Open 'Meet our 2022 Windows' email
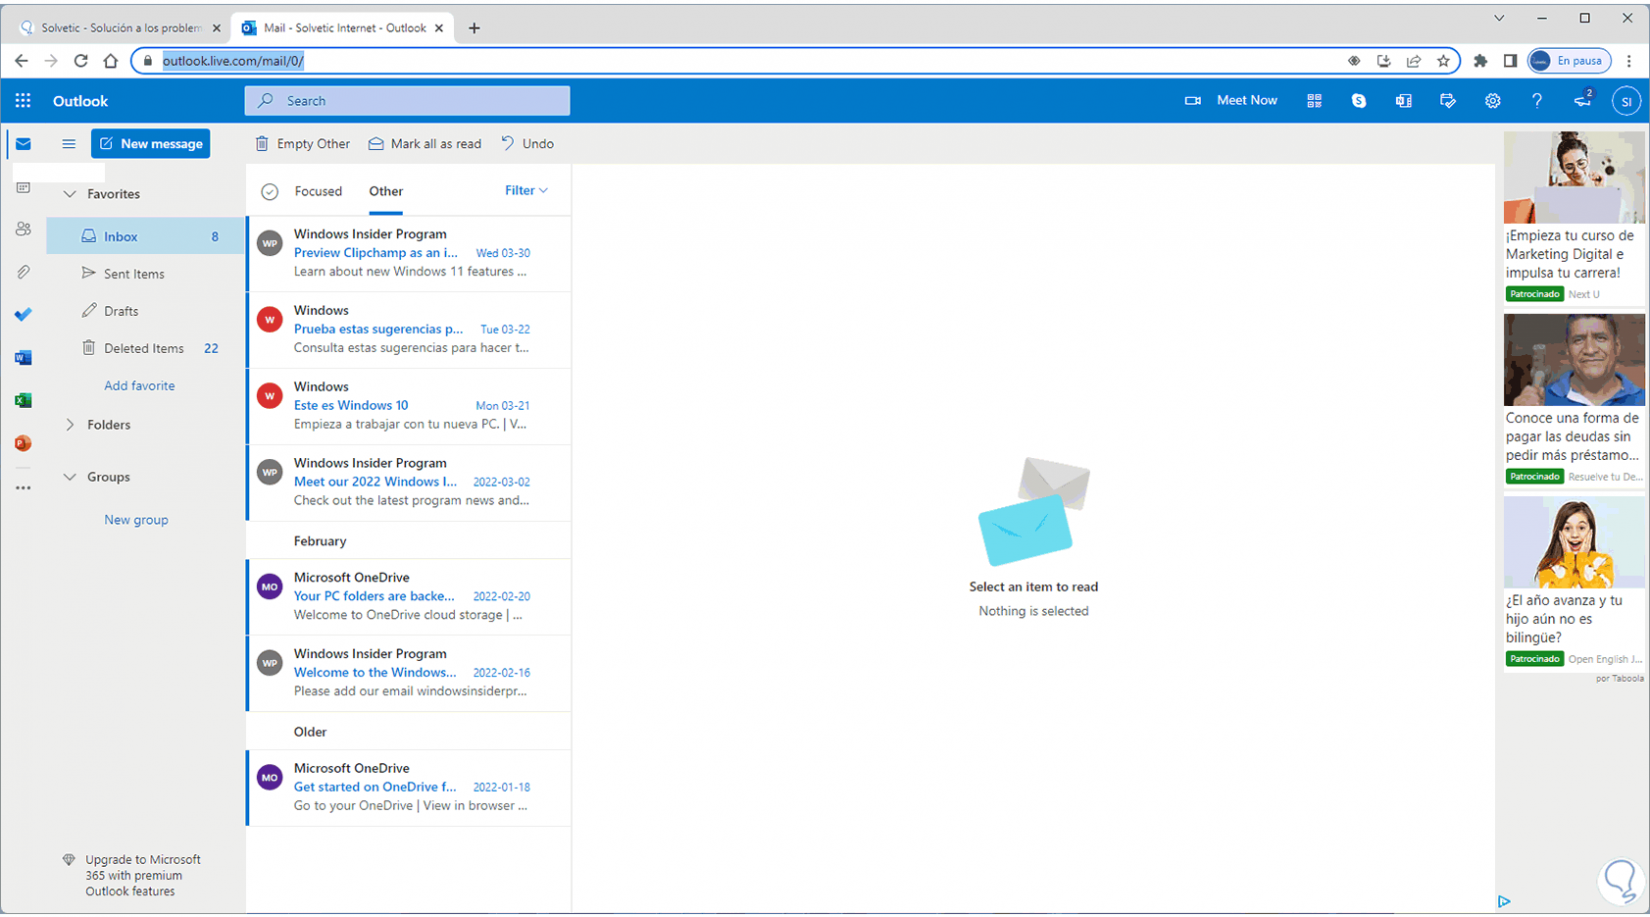Screen dimensions: 1650x917 click(x=409, y=483)
